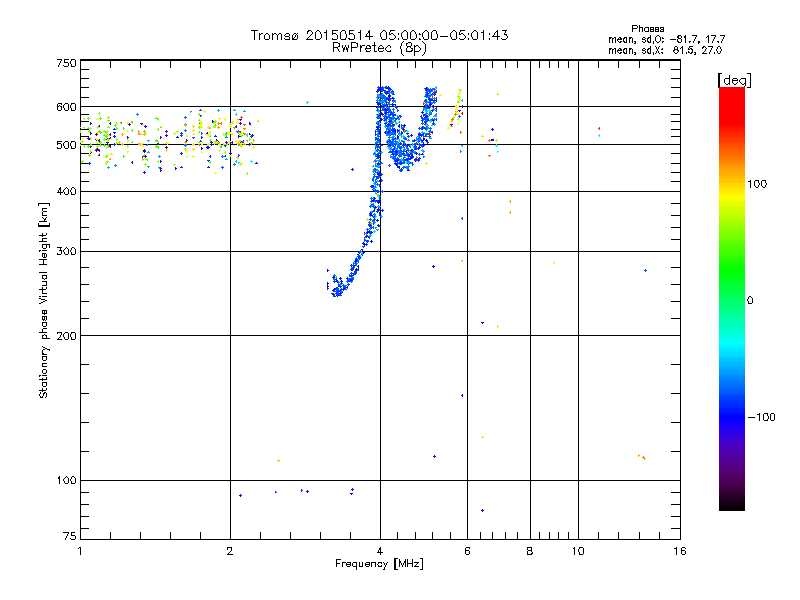Click the "Phases" header text
The image size is (800, 600).
coord(647,29)
